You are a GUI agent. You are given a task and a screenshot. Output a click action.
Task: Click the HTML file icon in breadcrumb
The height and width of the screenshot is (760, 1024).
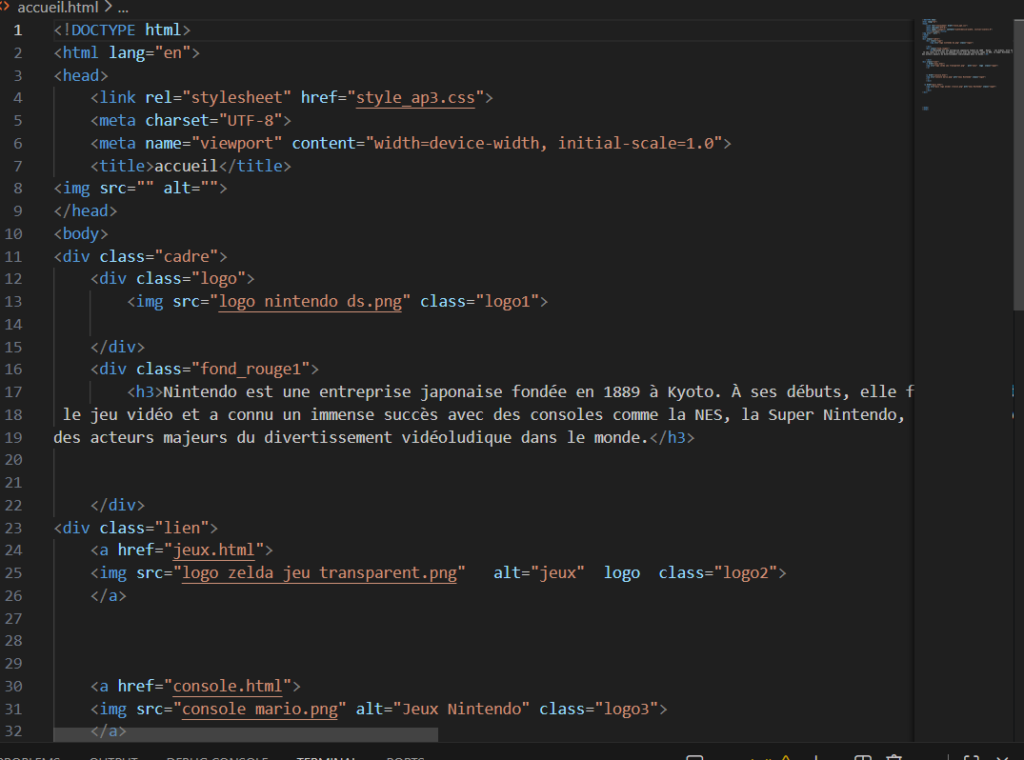click(5, 7)
